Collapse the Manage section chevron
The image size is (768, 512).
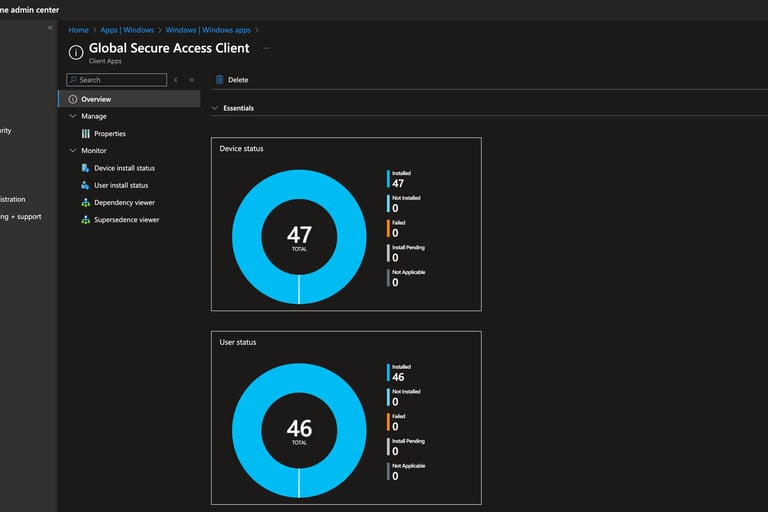tap(73, 116)
